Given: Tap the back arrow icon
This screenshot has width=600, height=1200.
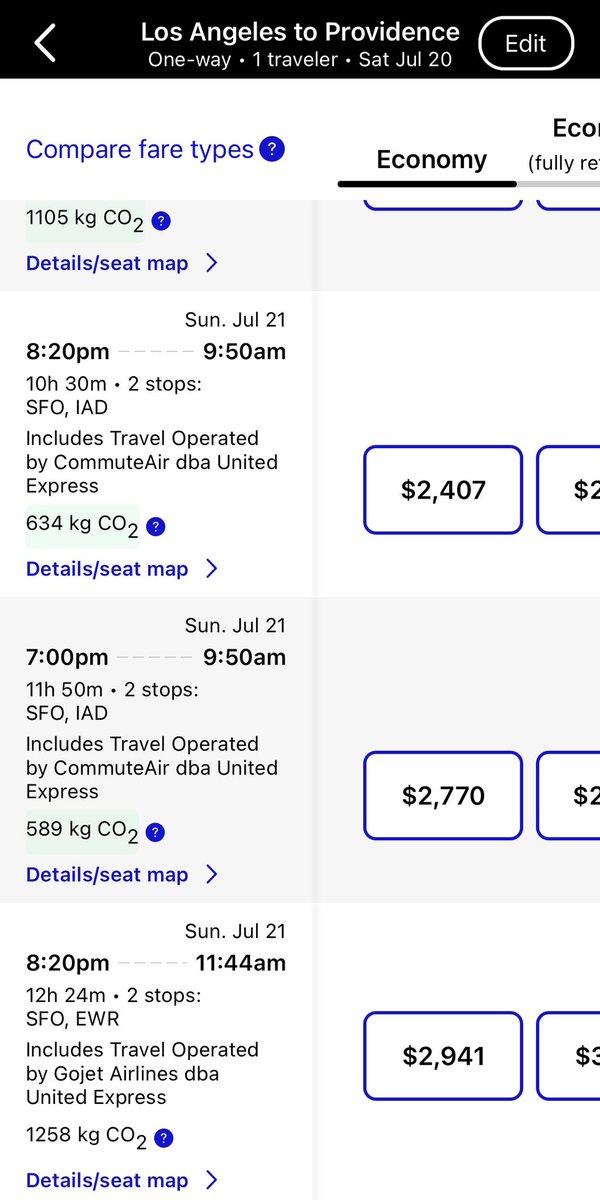Looking at the screenshot, I should tap(45, 43).
